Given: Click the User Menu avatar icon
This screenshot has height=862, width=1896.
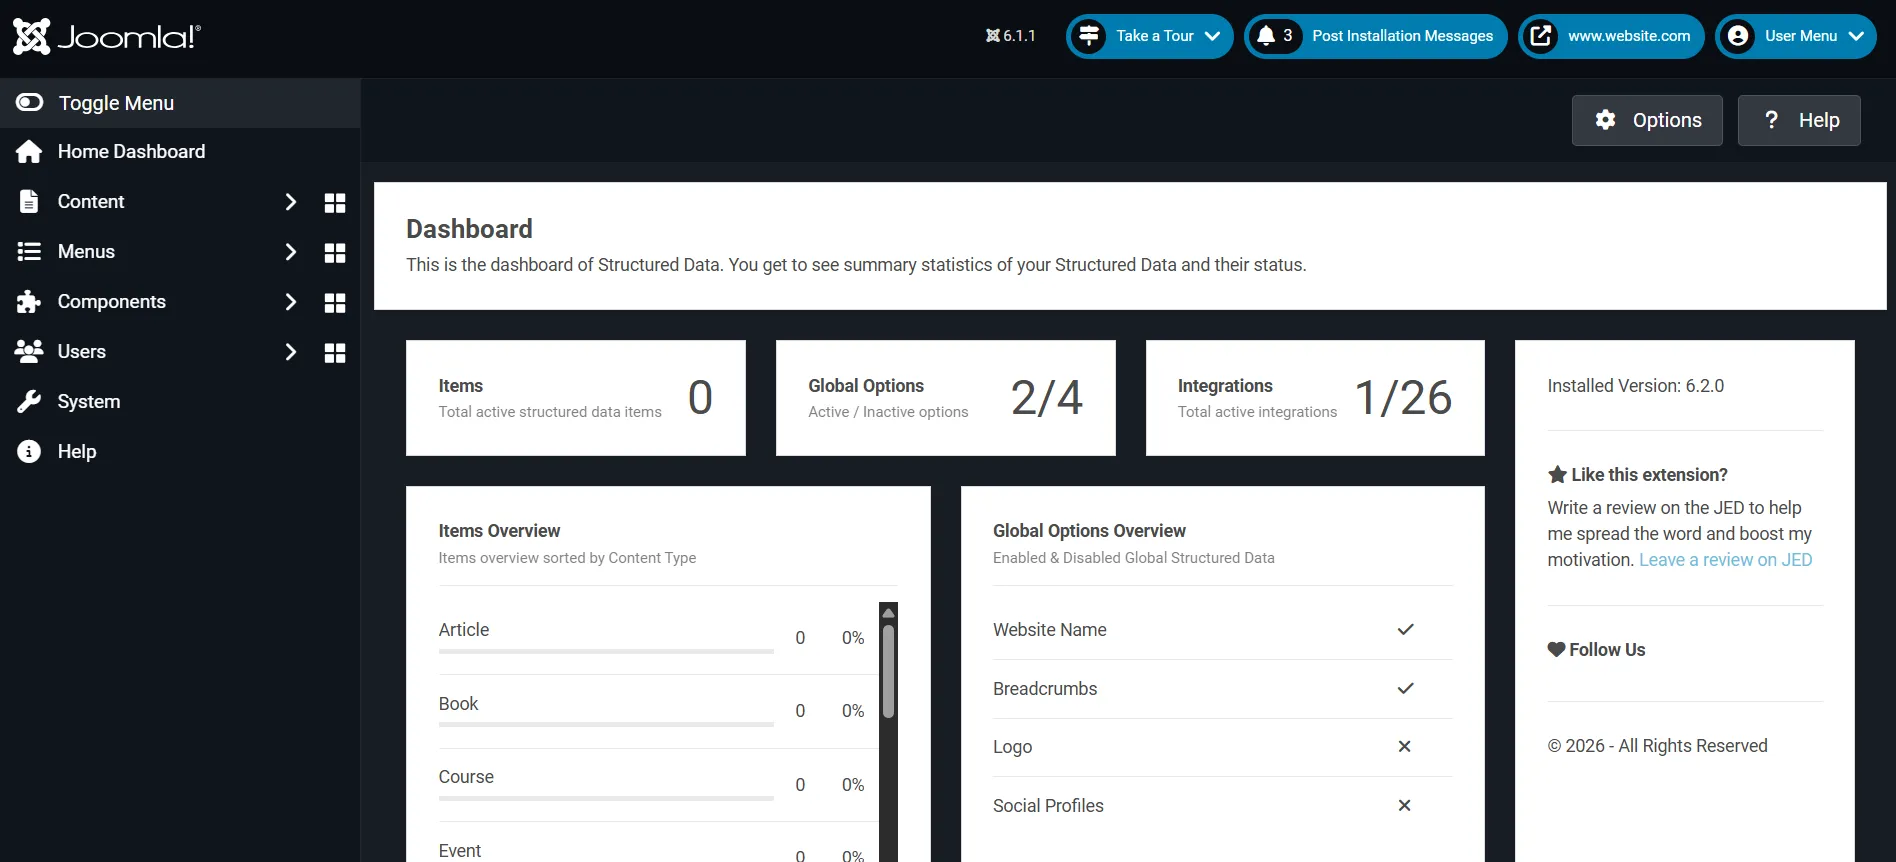Looking at the screenshot, I should tap(1738, 36).
